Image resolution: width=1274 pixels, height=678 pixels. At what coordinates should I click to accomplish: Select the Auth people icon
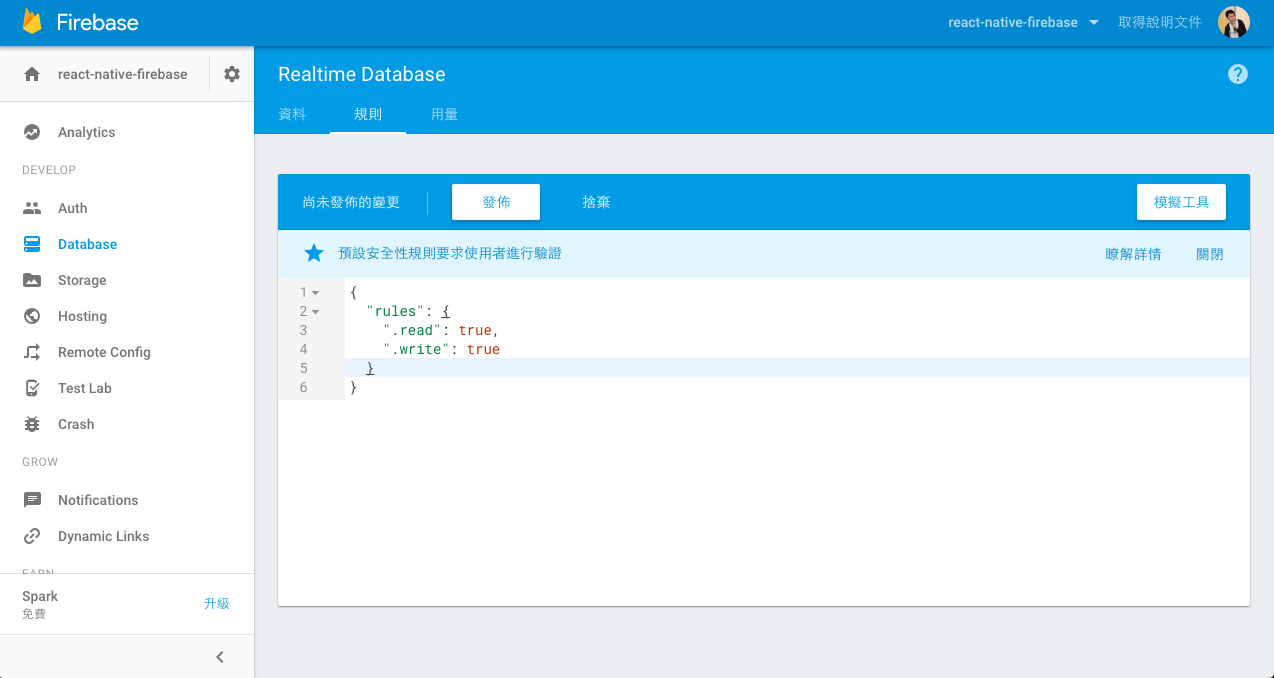[32, 208]
